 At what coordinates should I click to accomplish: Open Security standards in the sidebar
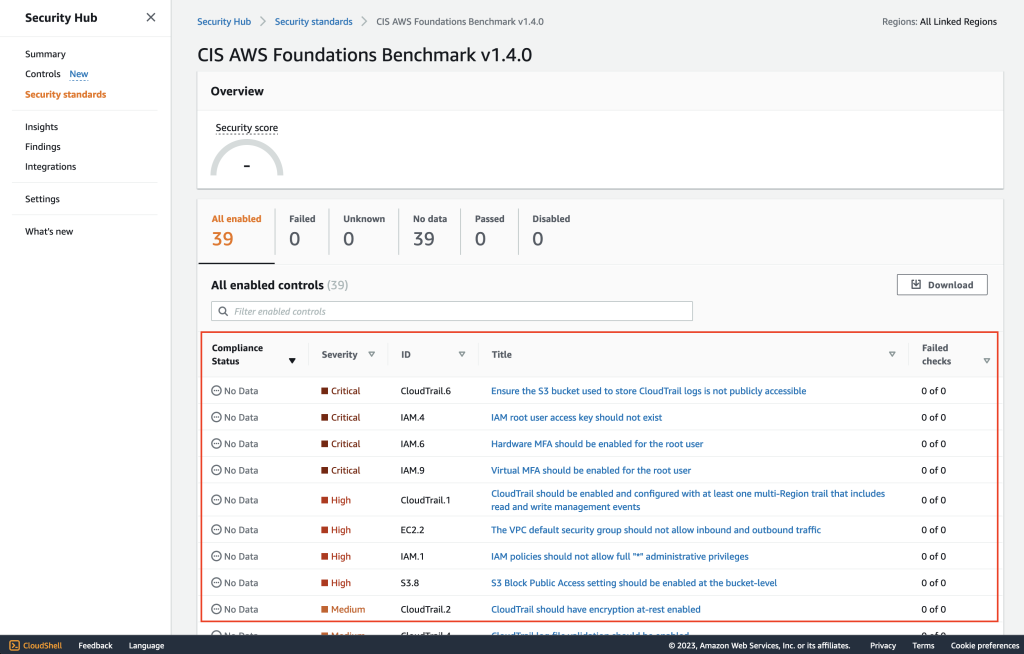[65, 94]
